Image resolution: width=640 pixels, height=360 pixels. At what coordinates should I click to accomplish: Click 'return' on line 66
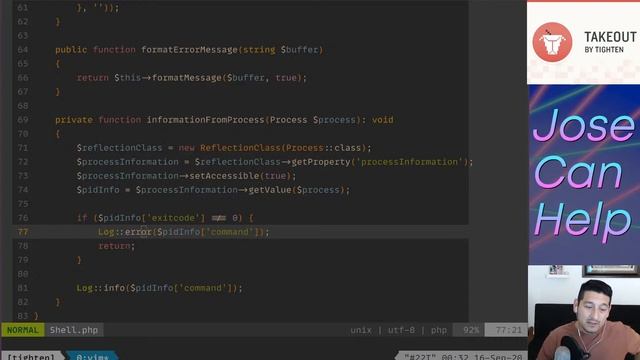(x=93, y=78)
